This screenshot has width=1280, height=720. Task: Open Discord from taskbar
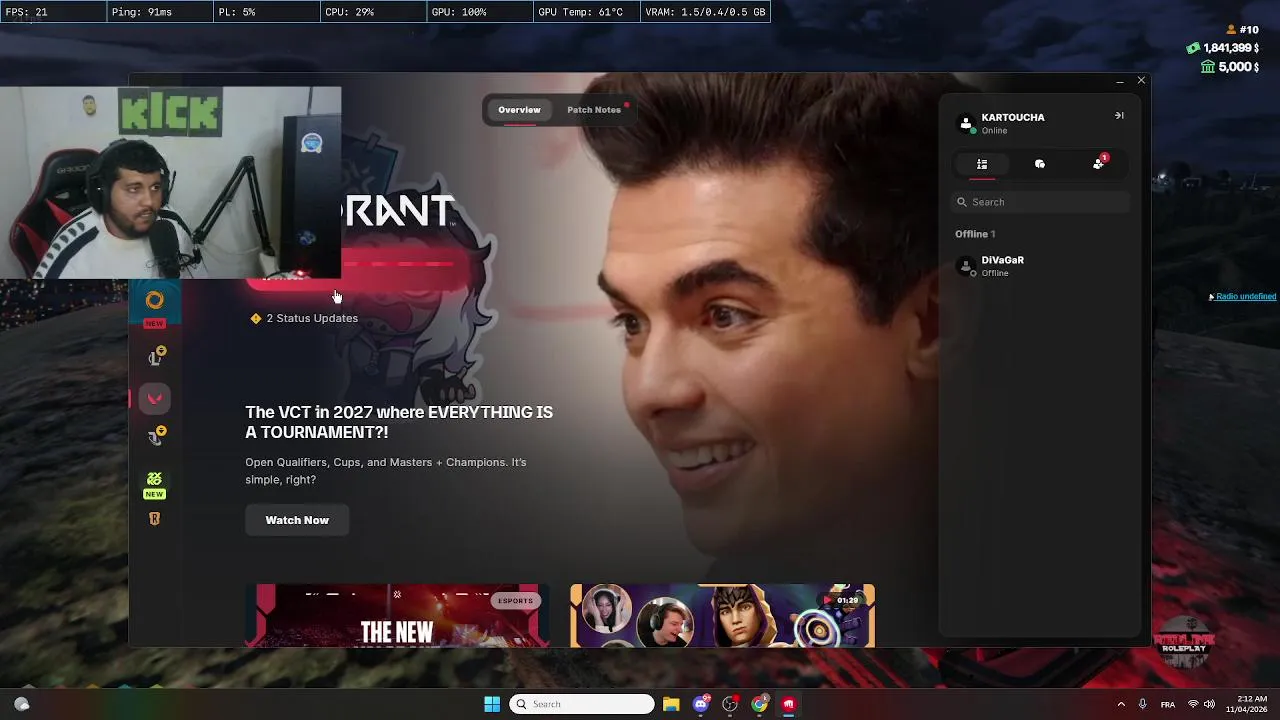[701, 704]
